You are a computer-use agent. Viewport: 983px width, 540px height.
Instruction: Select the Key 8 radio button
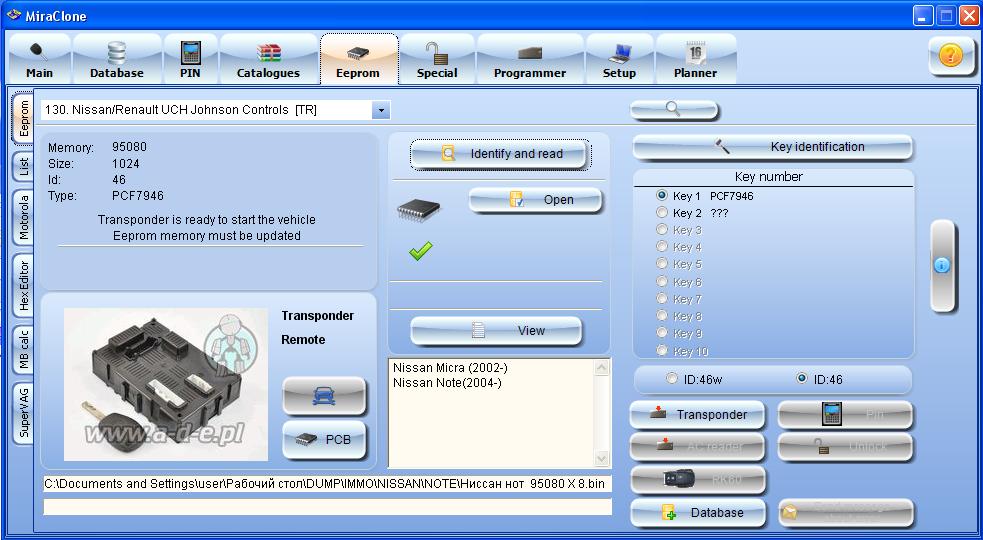tap(661, 315)
